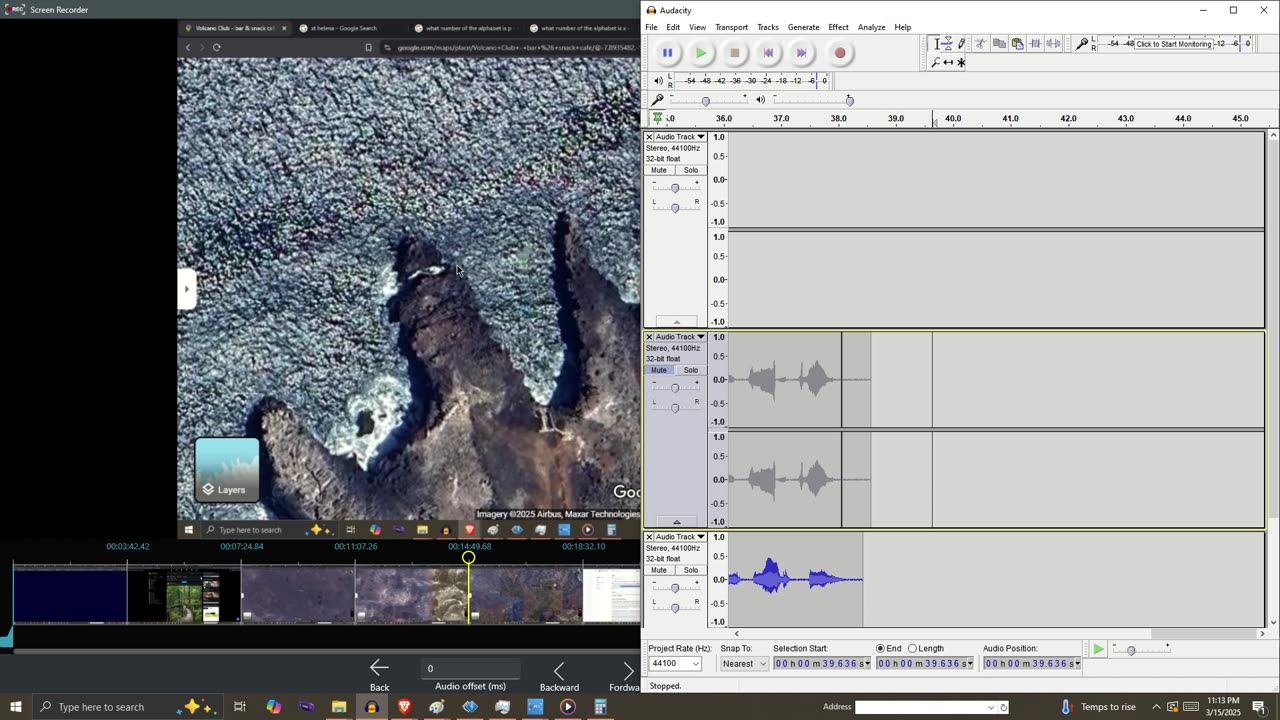Collapse the second audio track
Screen dimensions: 1280x720
pos(677,522)
